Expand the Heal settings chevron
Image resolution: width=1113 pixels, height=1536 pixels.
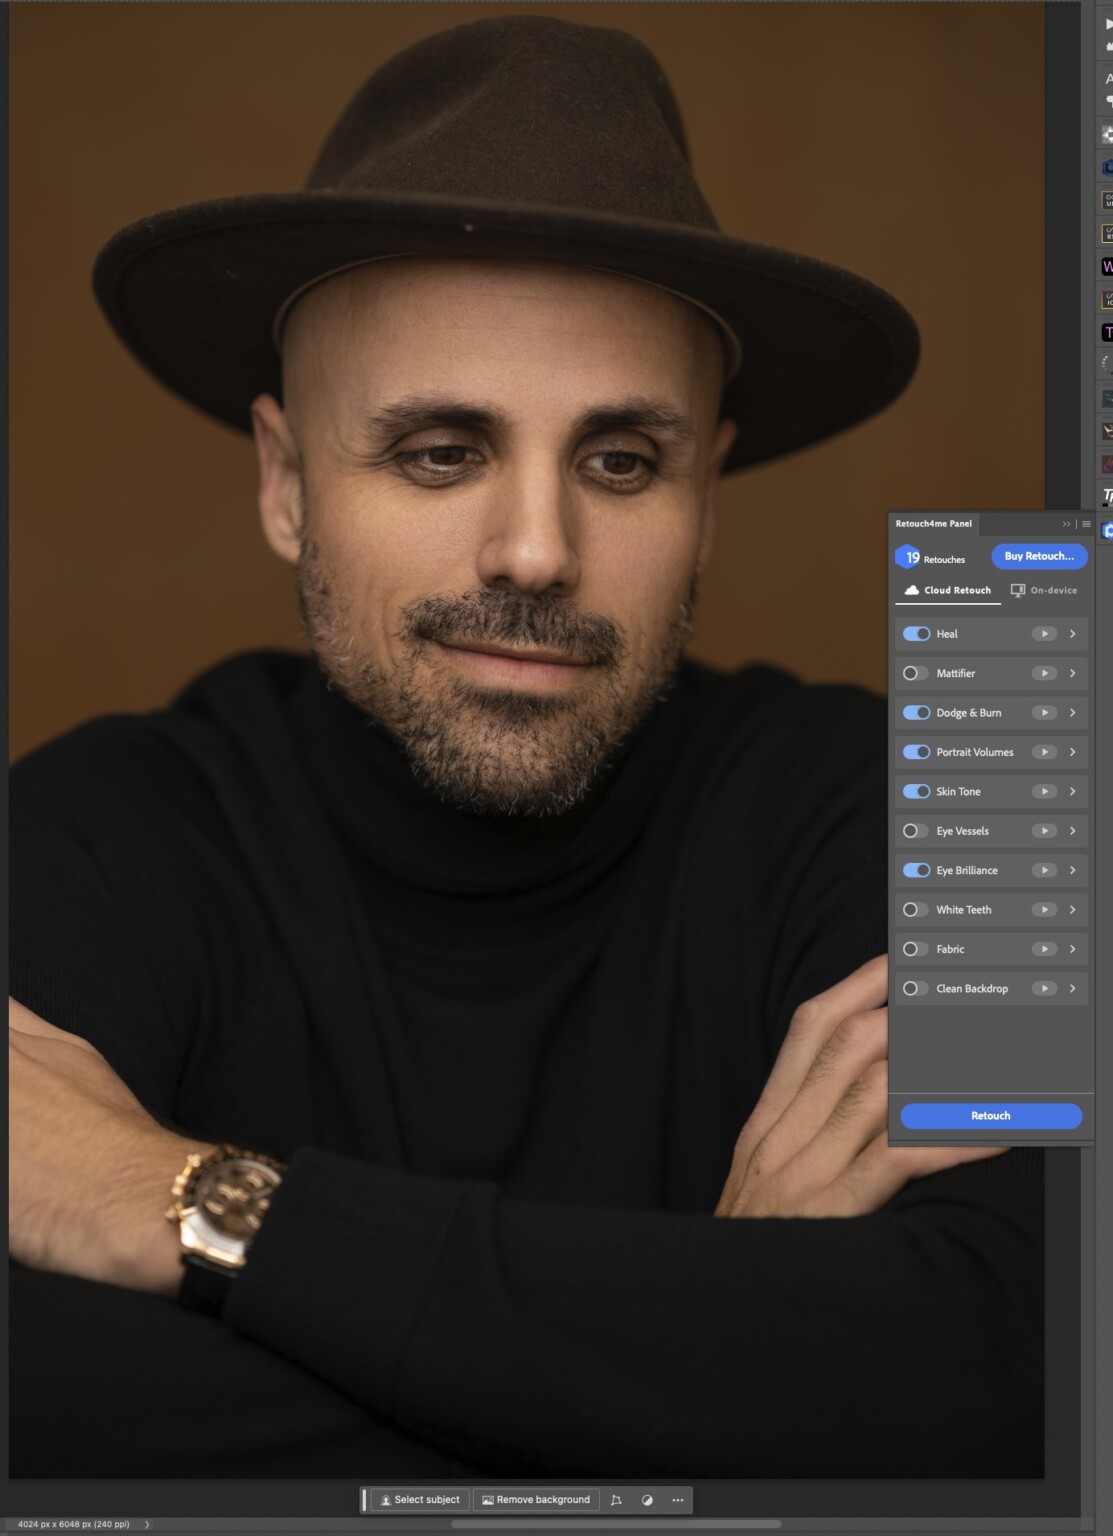point(1073,634)
